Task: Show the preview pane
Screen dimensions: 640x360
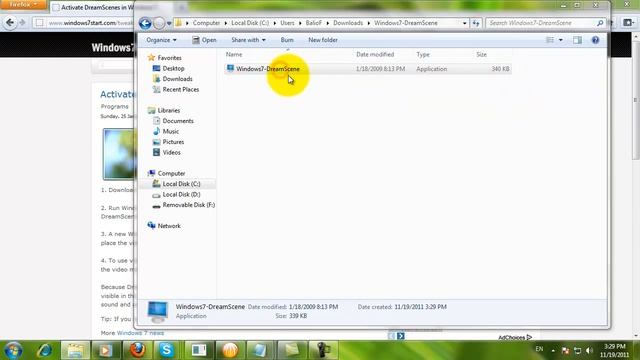Action: click(x=577, y=40)
